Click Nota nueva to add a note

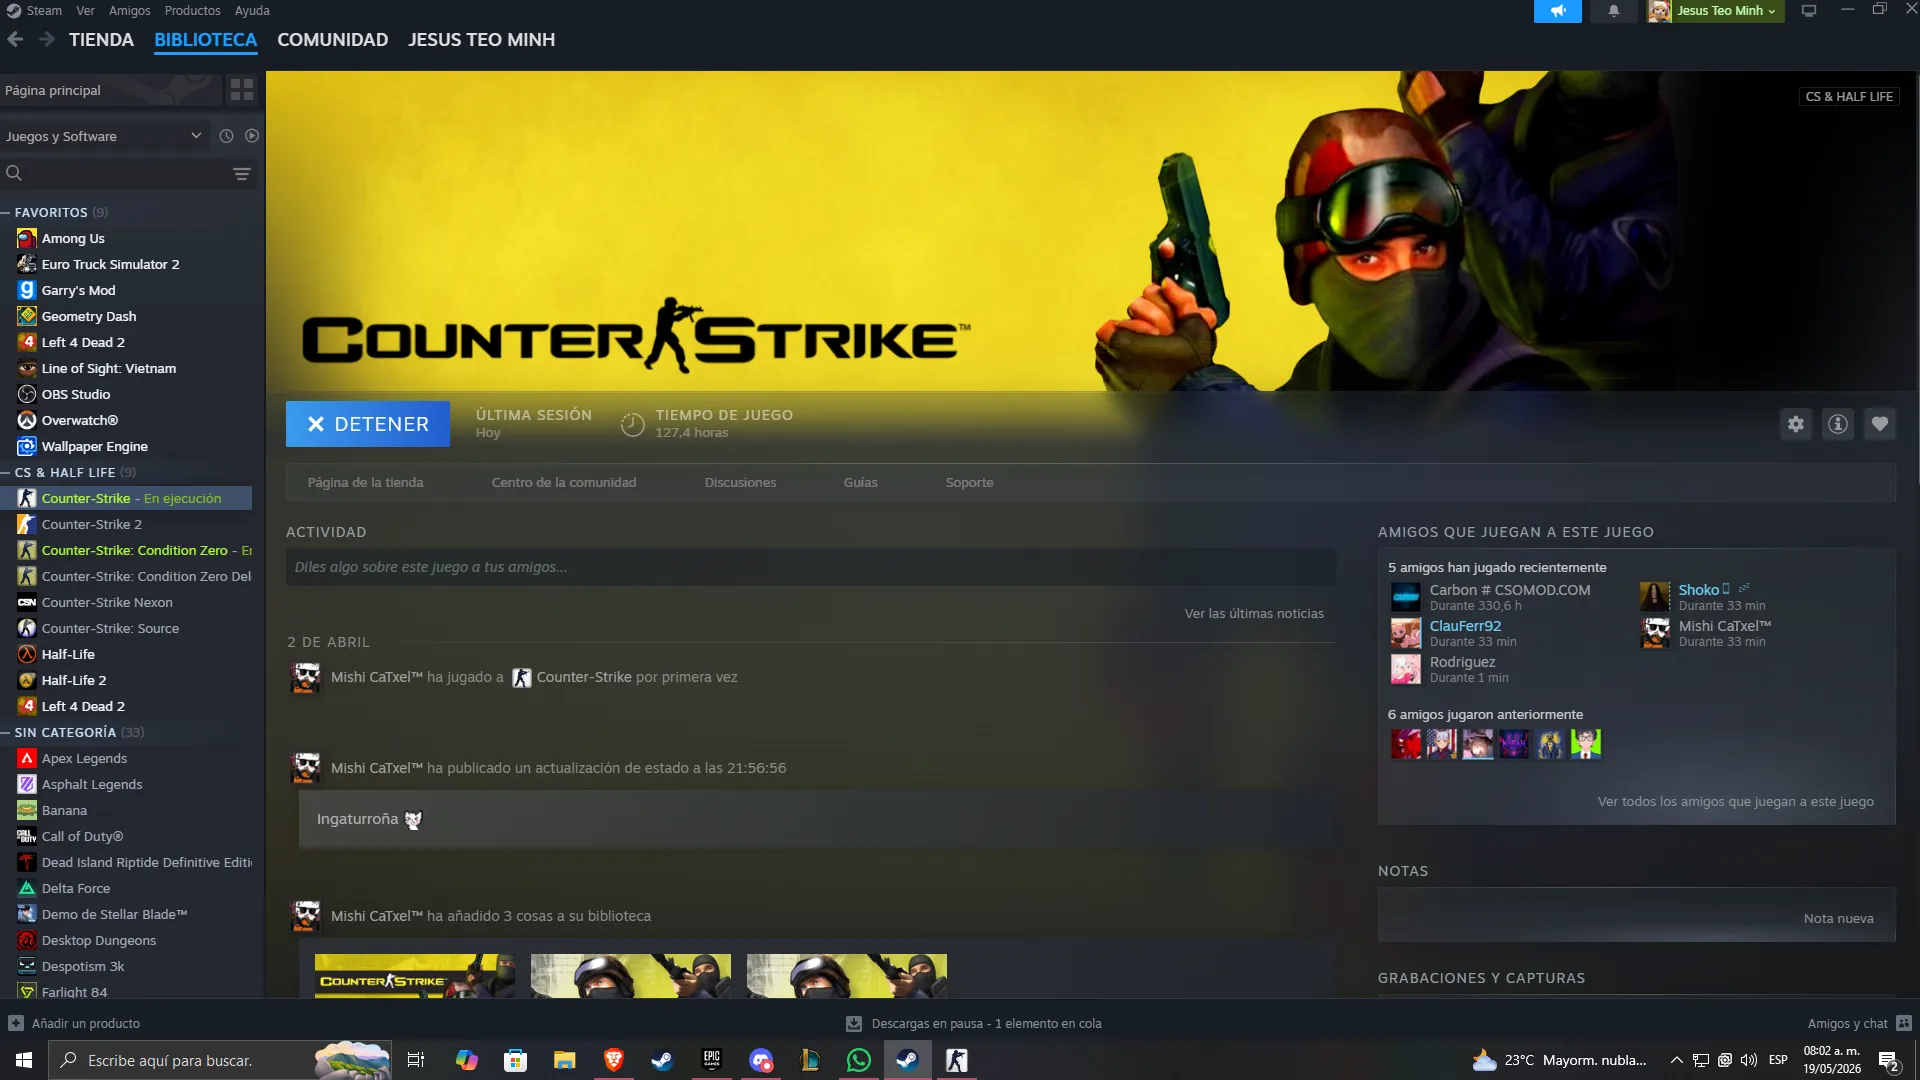pos(1839,918)
